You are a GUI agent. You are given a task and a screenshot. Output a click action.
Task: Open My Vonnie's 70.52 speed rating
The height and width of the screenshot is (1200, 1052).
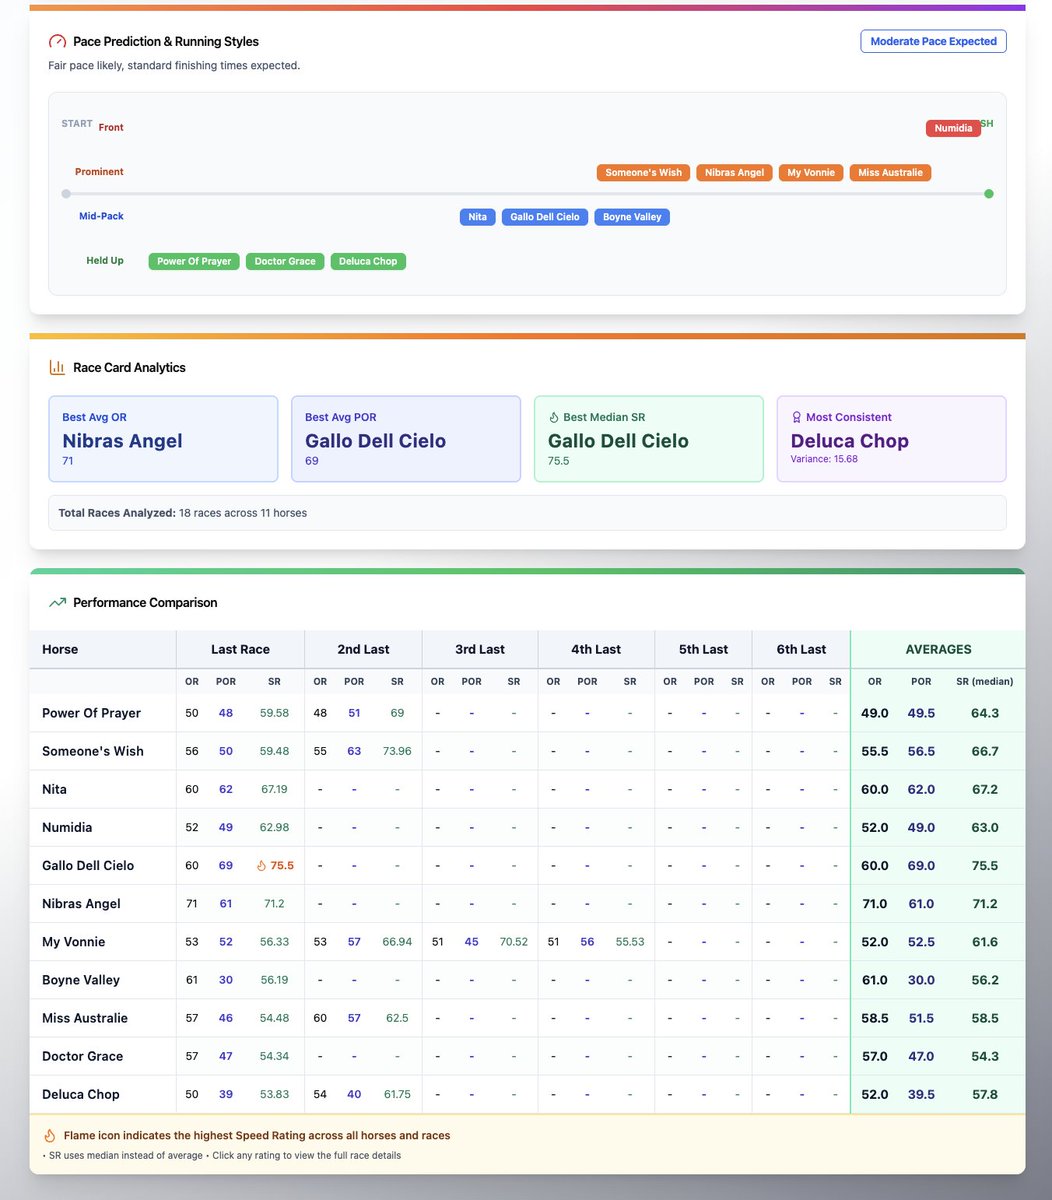513,942
